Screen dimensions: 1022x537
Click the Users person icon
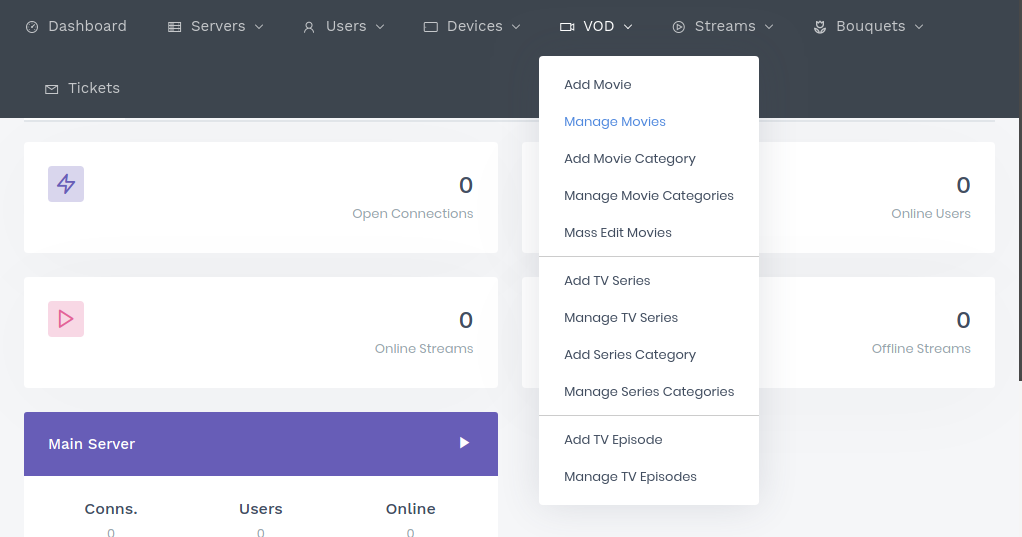coord(309,27)
